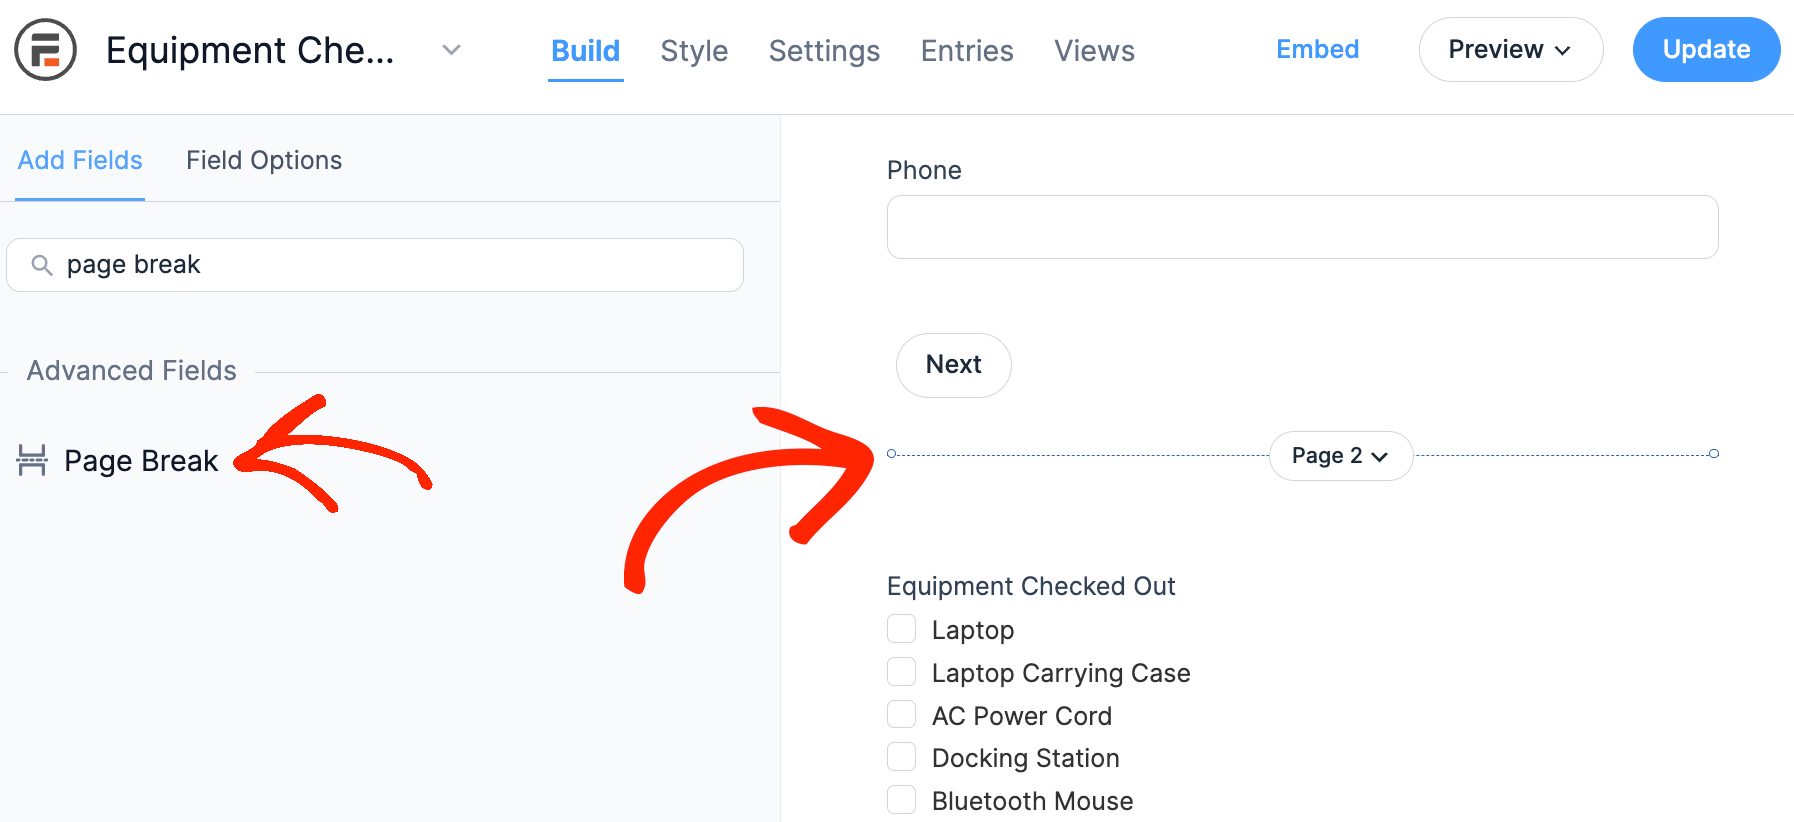This screenshot has height=822, width=1794.
Task: Enable the AC Power Cord checkbox
Action: [x=902, y=715]
